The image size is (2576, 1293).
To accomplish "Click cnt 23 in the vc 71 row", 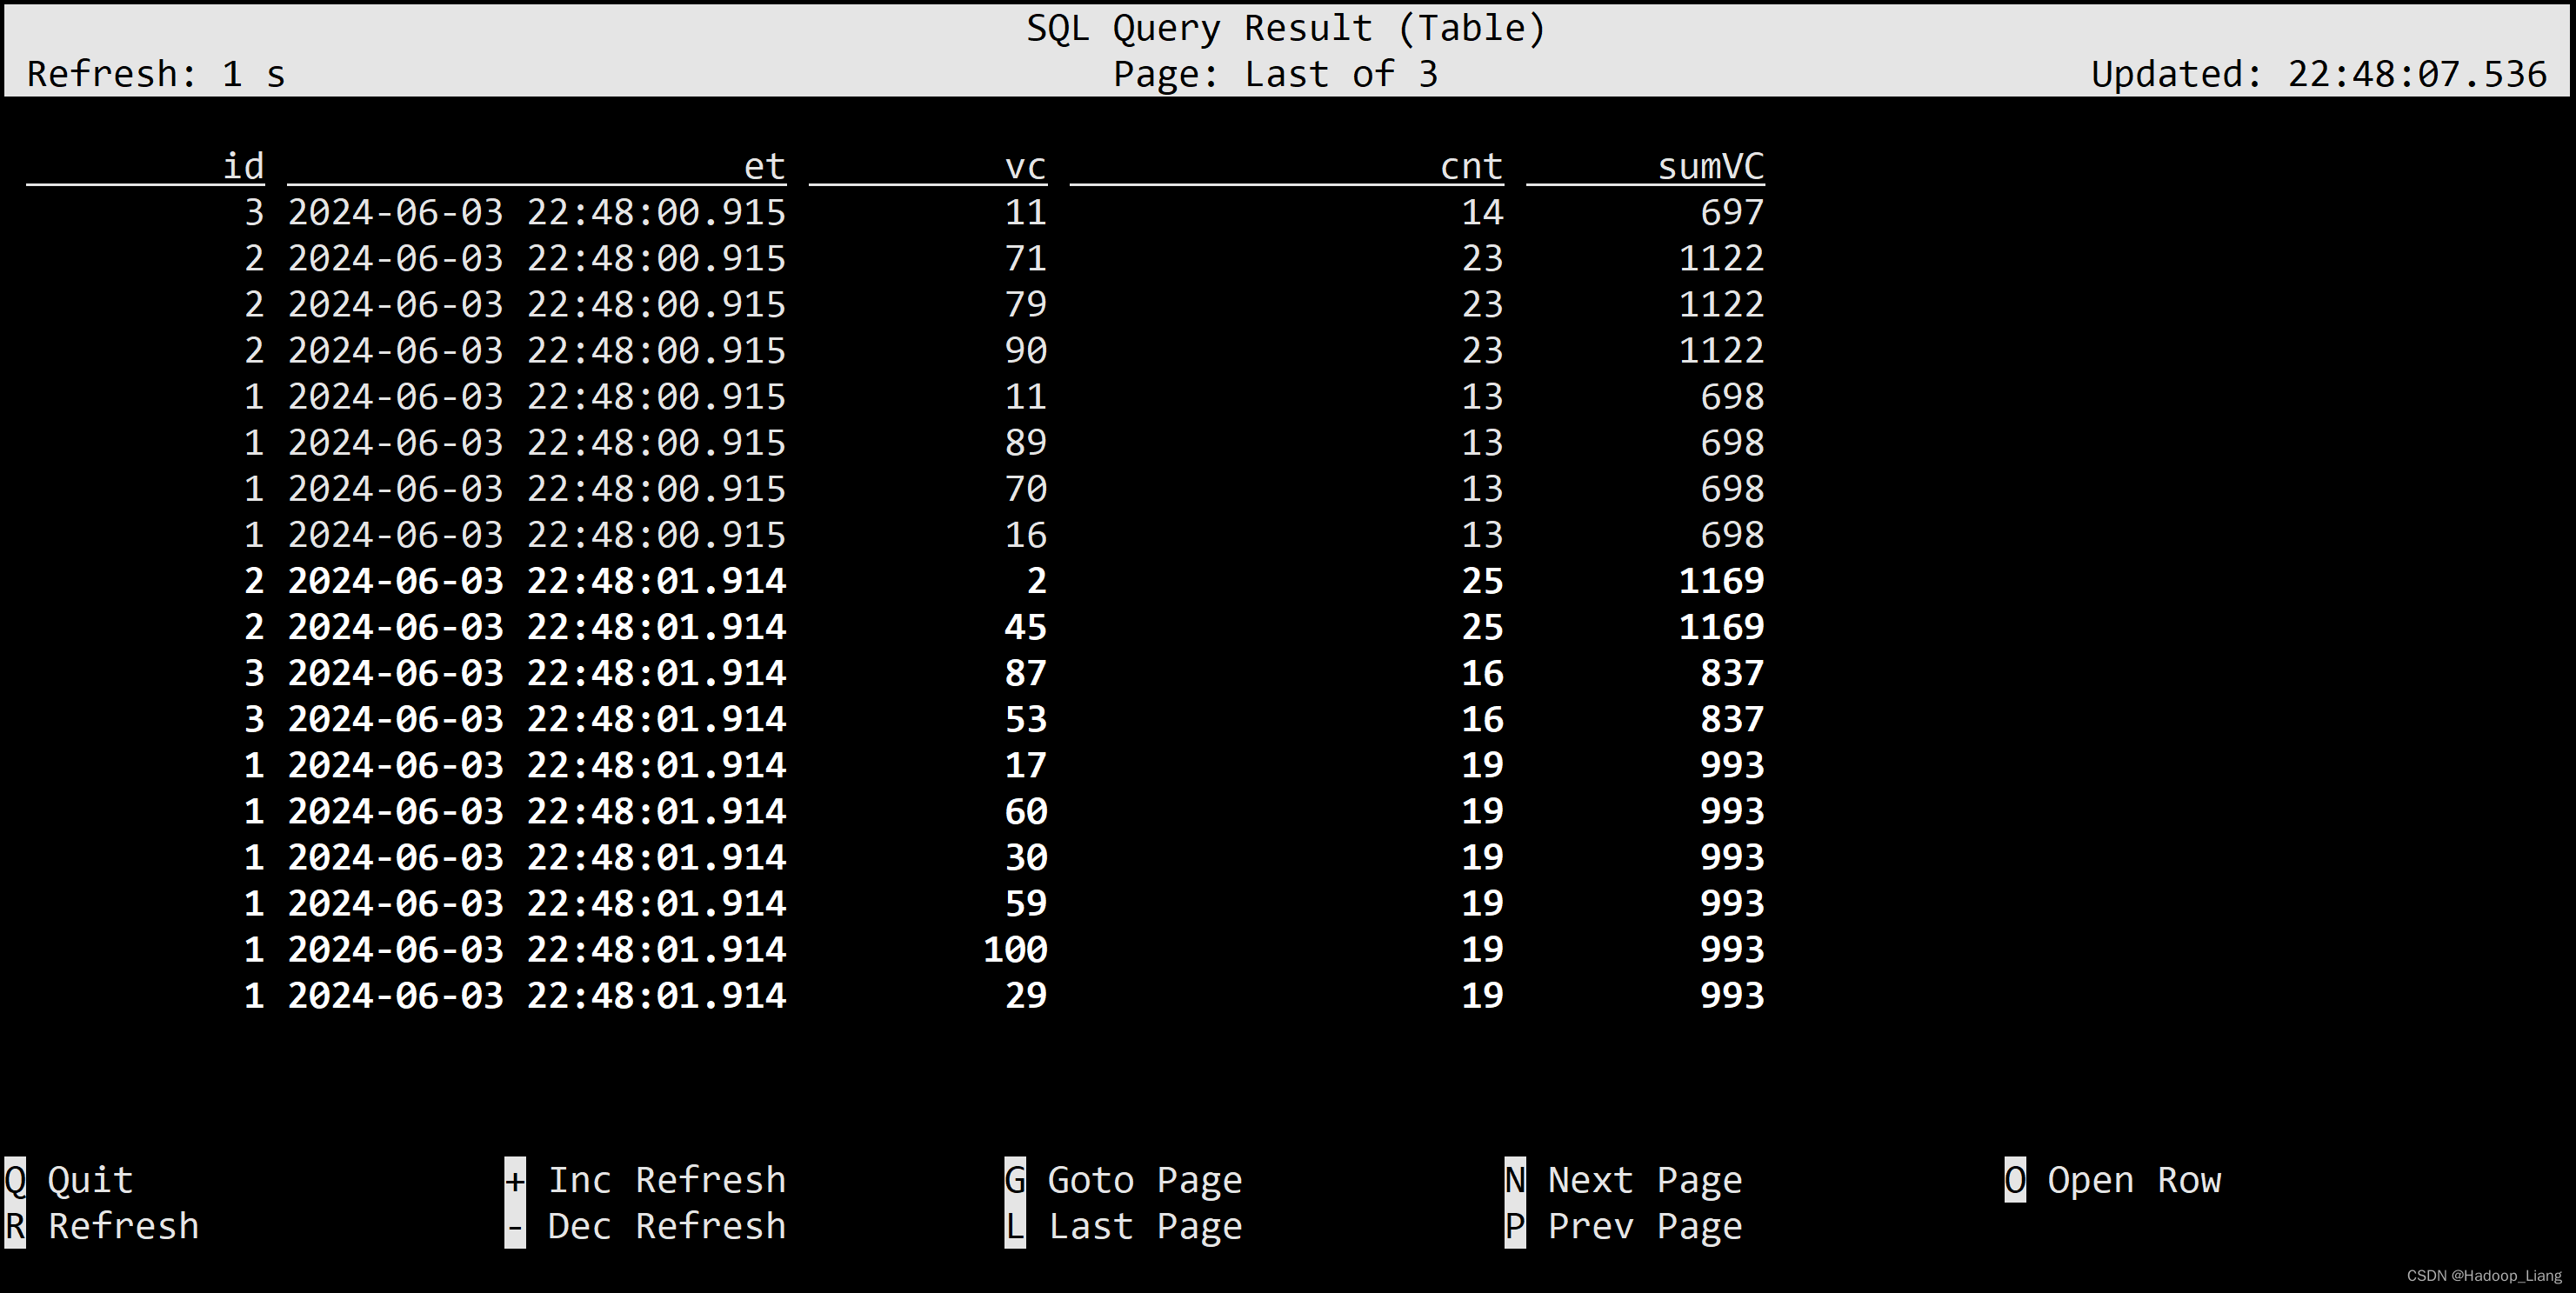I will 1483,258.
